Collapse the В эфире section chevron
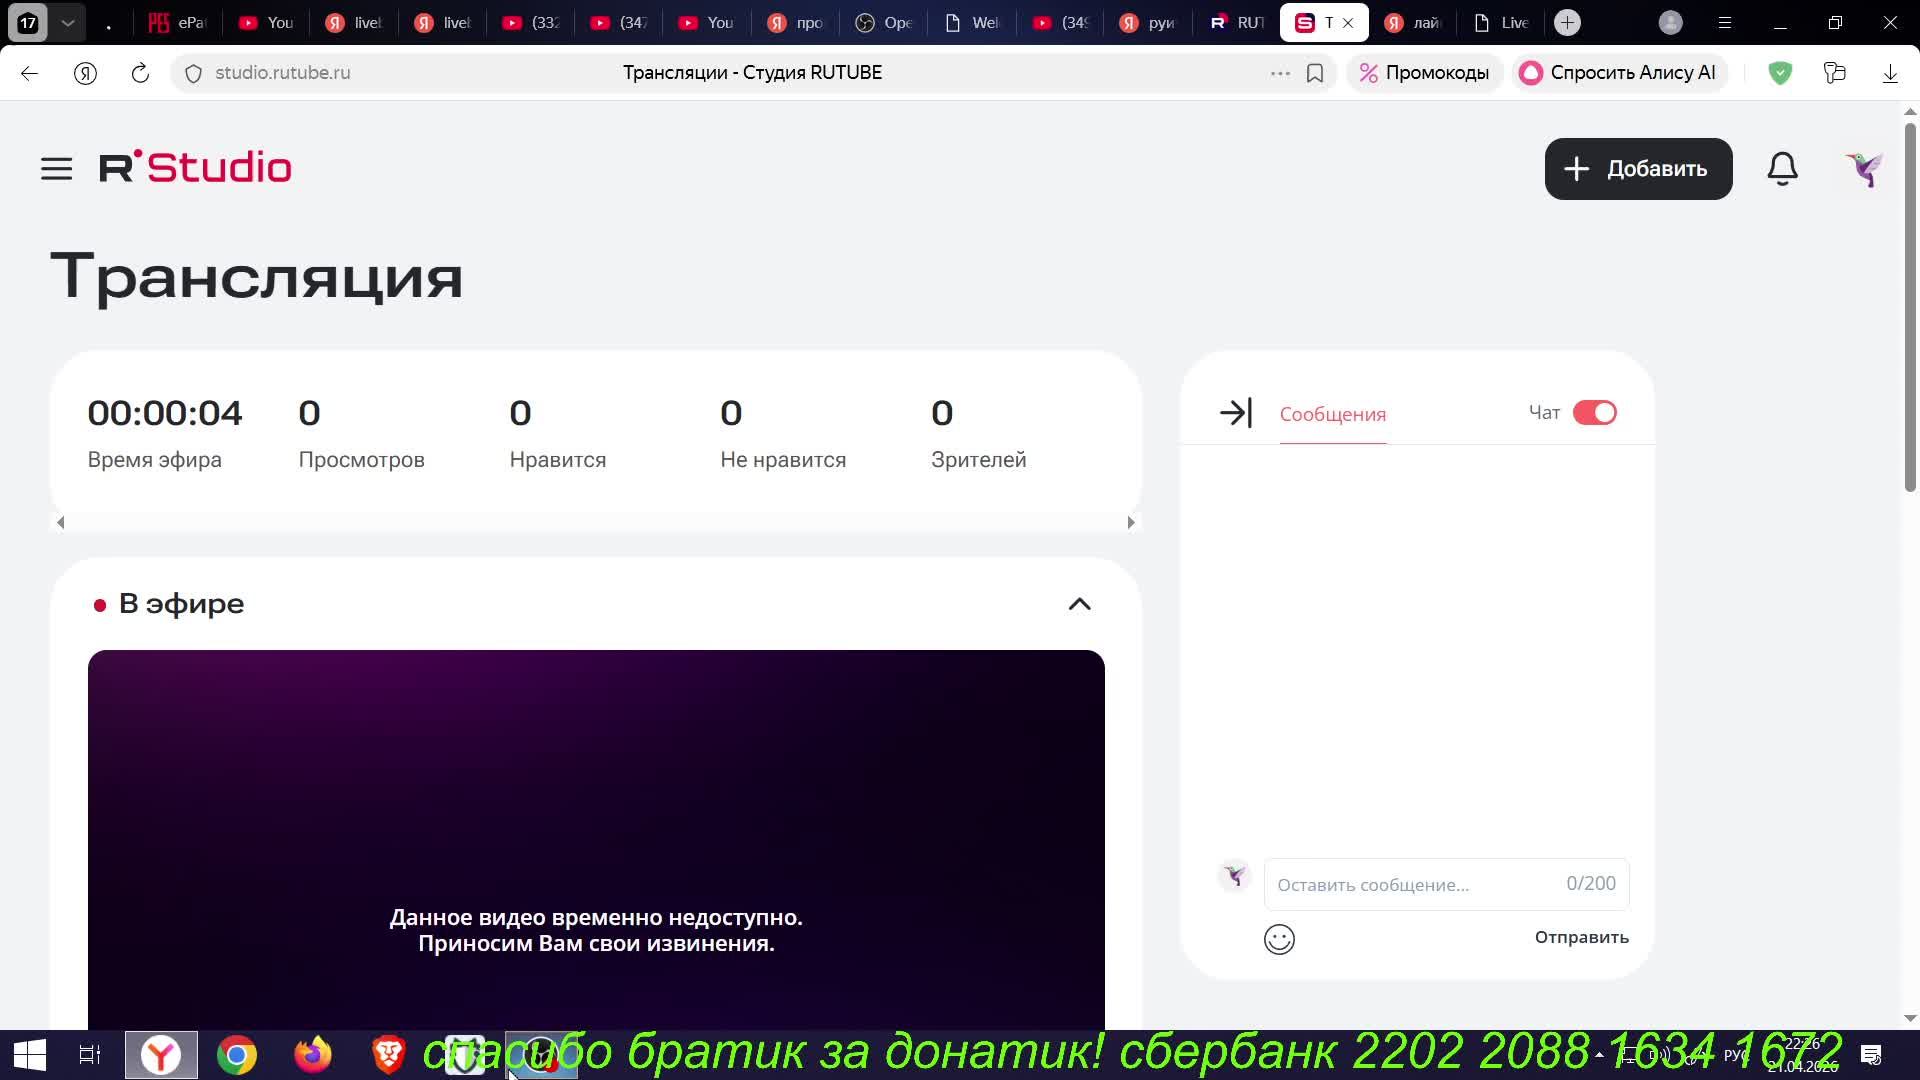 coord(1079,604)
